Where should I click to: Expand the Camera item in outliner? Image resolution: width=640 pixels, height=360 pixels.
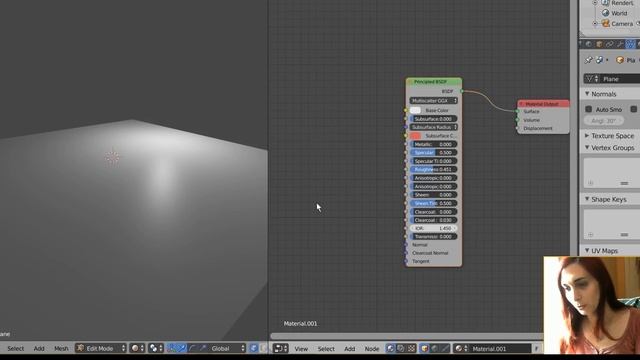[x=595, y=24]
